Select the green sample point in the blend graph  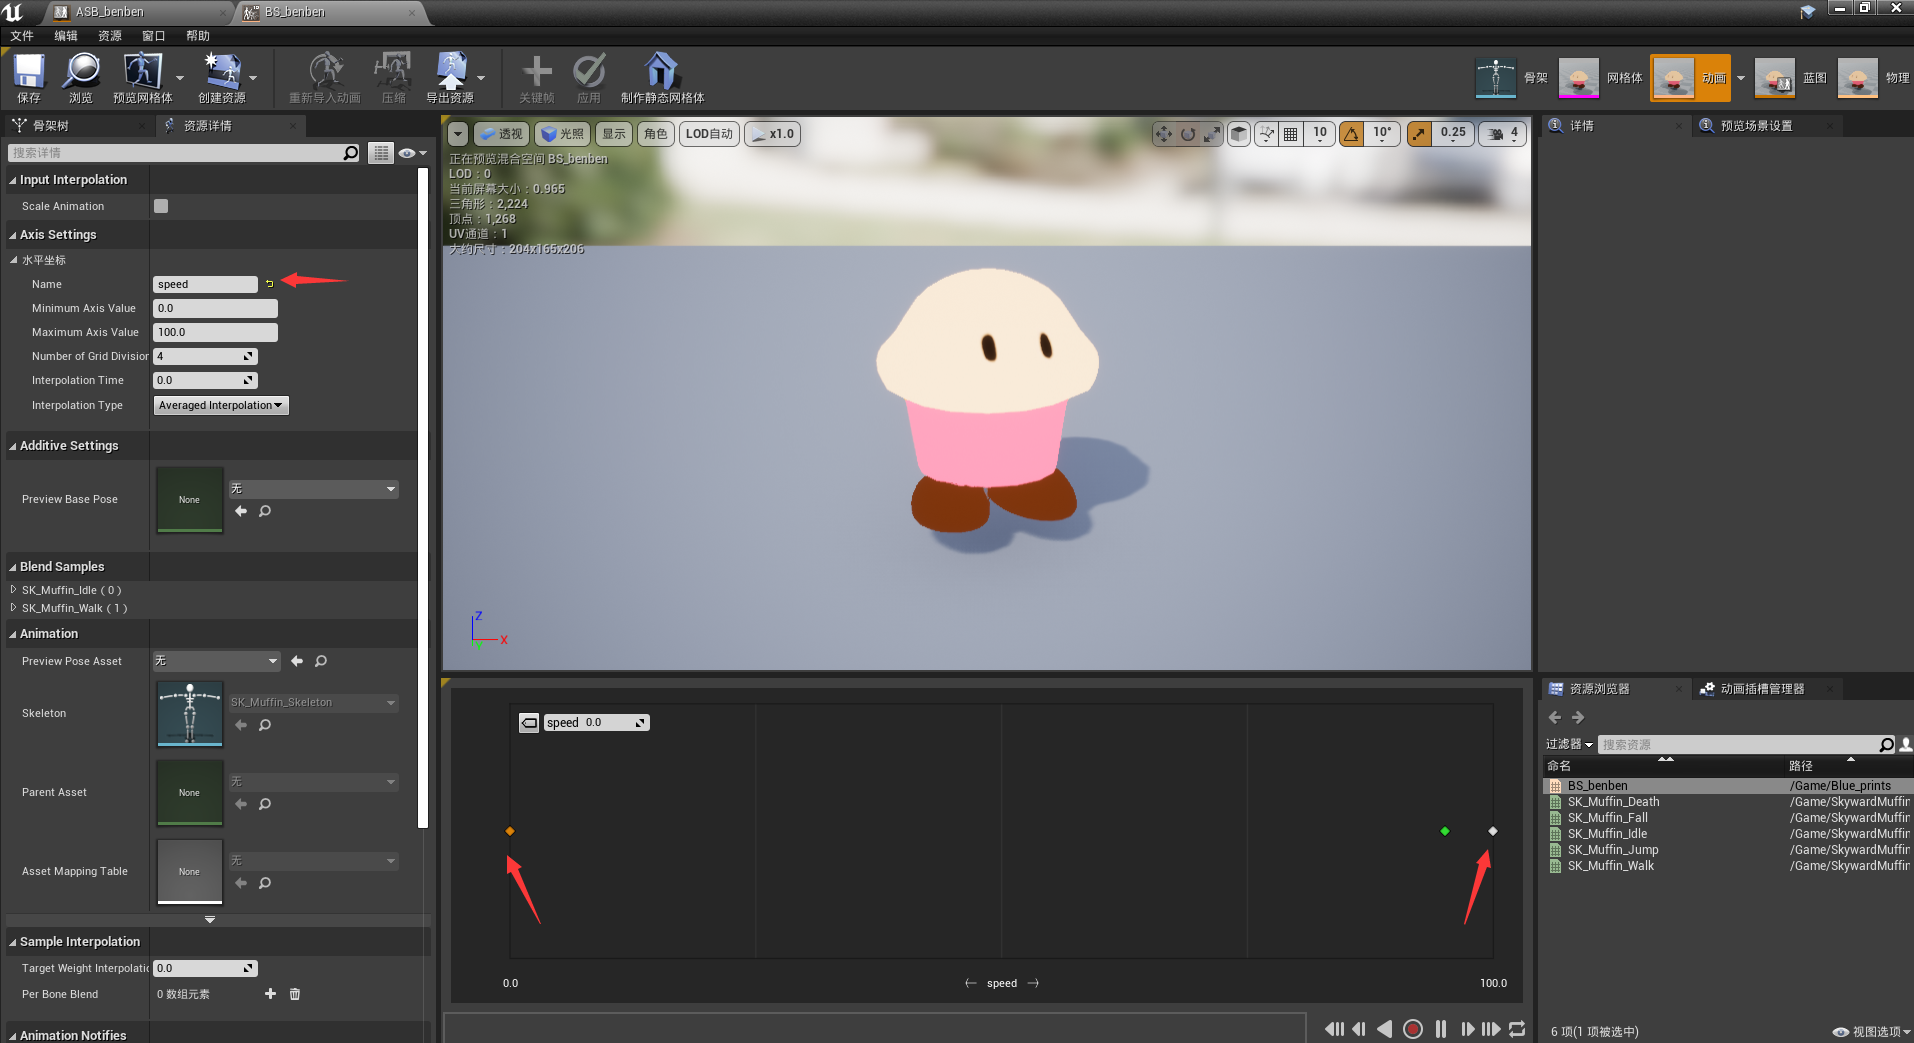pyautogui.click(x=1444, y=831)
